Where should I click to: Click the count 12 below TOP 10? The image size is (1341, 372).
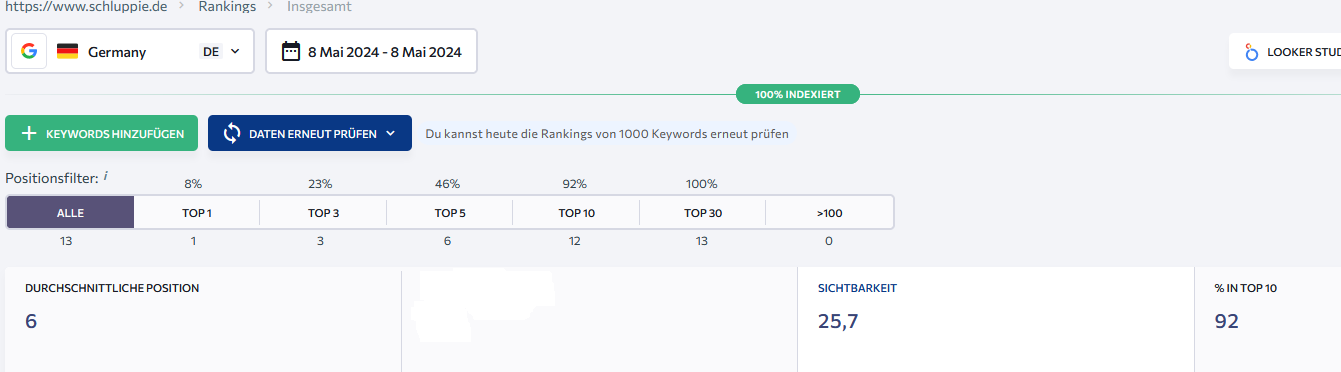pos(576,241)
